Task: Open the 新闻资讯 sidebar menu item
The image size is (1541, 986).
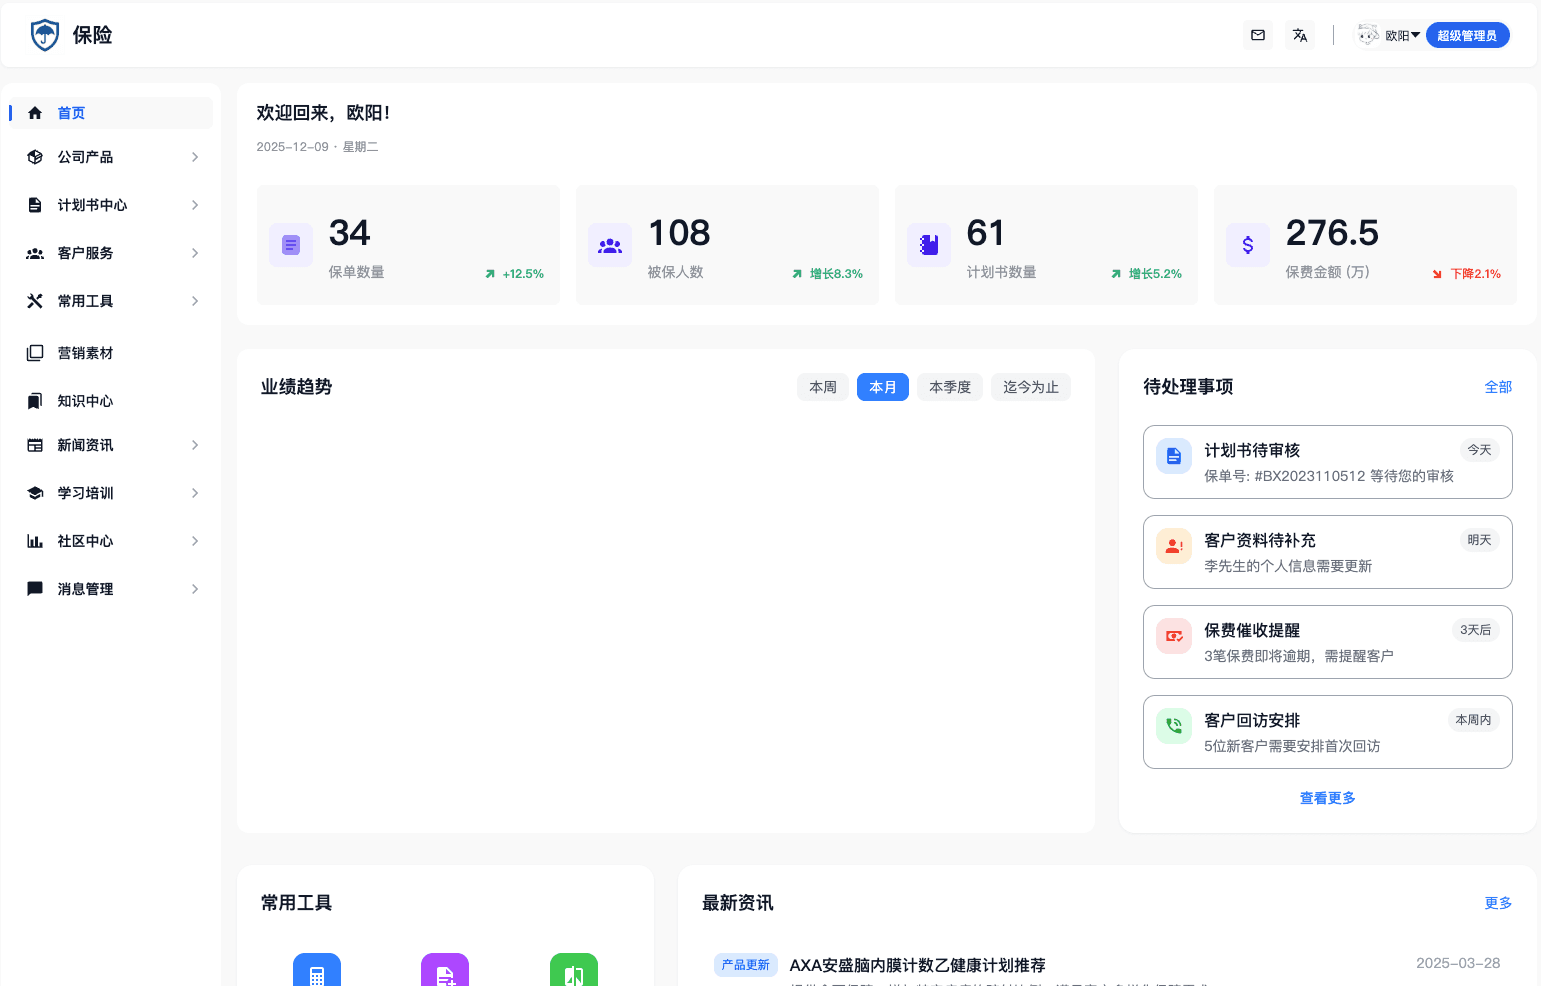Action: [110, 445]
